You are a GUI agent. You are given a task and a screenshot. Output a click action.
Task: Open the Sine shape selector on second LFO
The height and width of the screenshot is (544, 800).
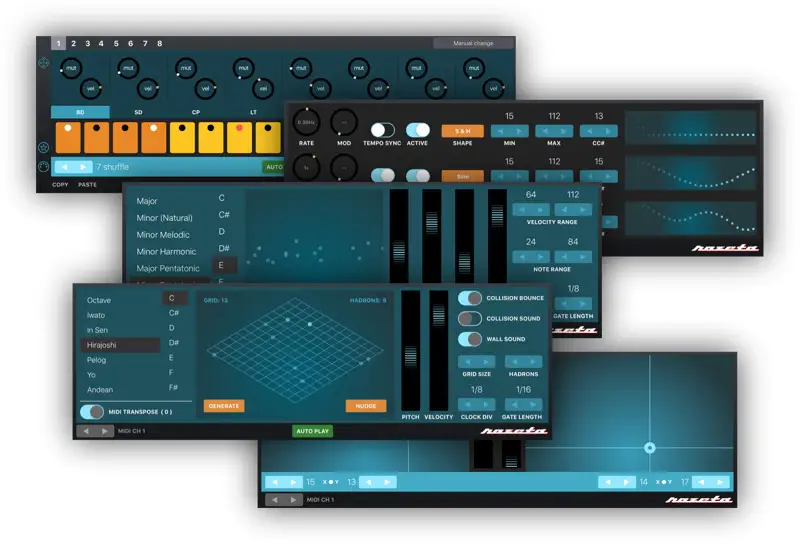coord(462,176)
